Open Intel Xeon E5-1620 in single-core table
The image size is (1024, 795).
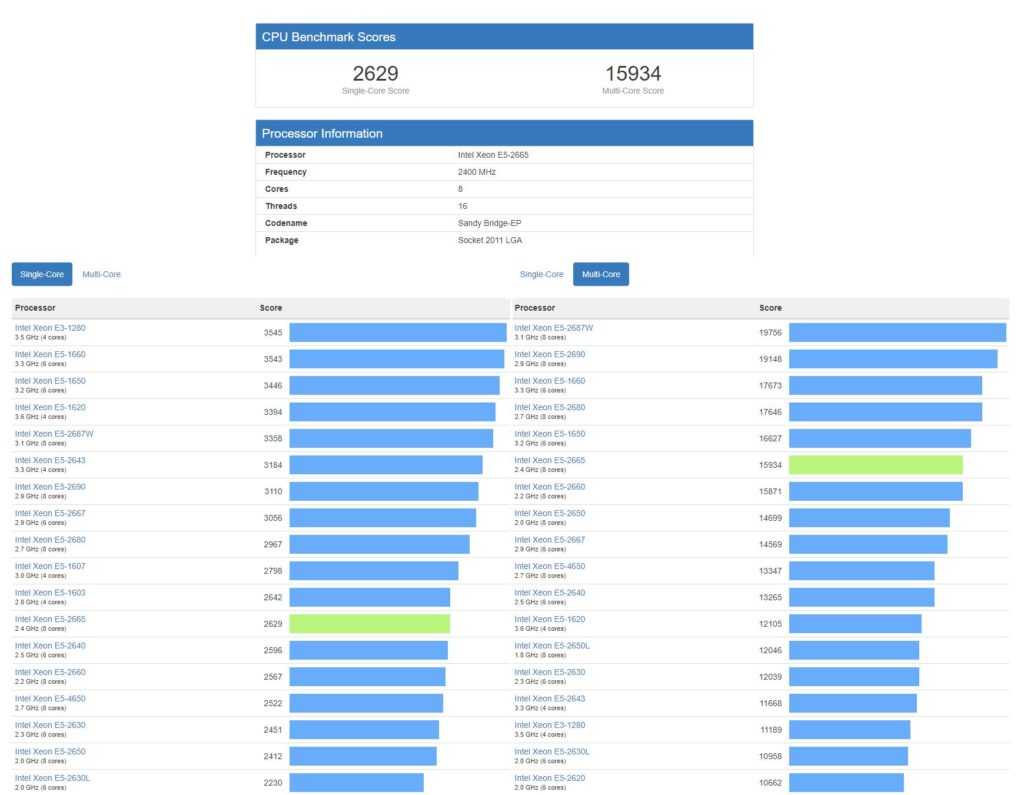click(50, 407)
